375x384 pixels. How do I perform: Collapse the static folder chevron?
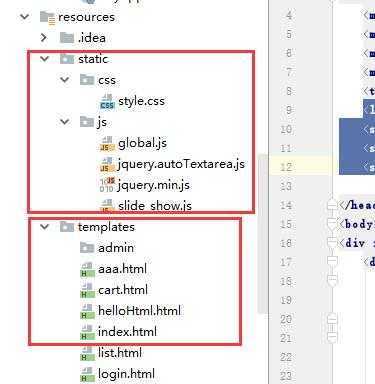click(45, 59)
